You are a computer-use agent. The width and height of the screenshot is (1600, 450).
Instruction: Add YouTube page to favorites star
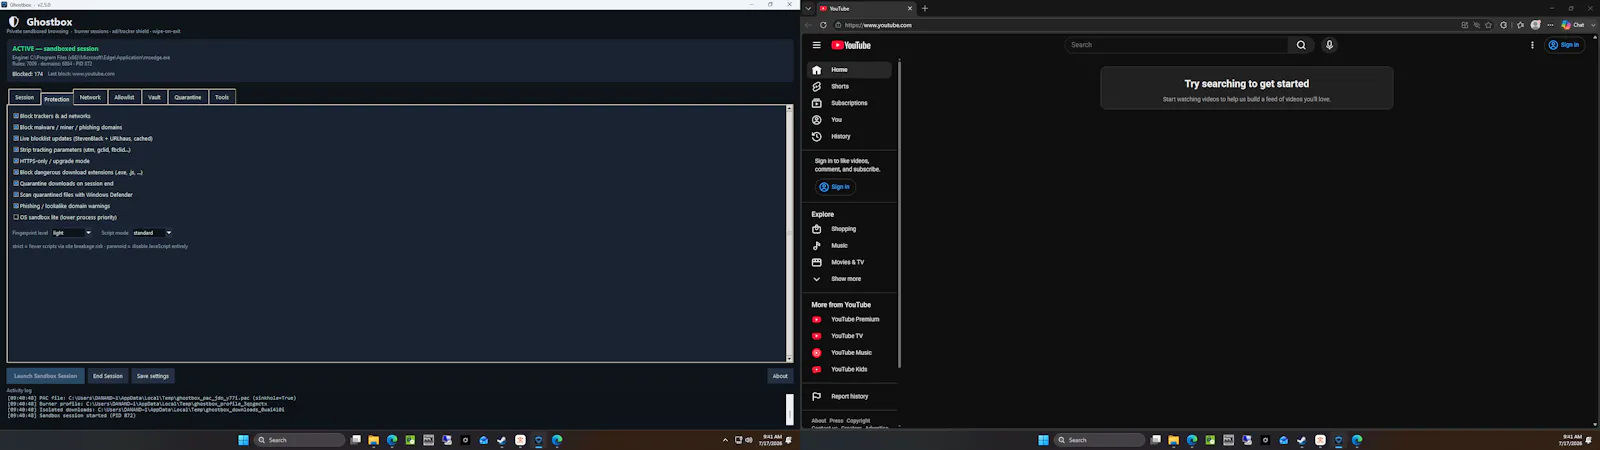point(1488,25)
